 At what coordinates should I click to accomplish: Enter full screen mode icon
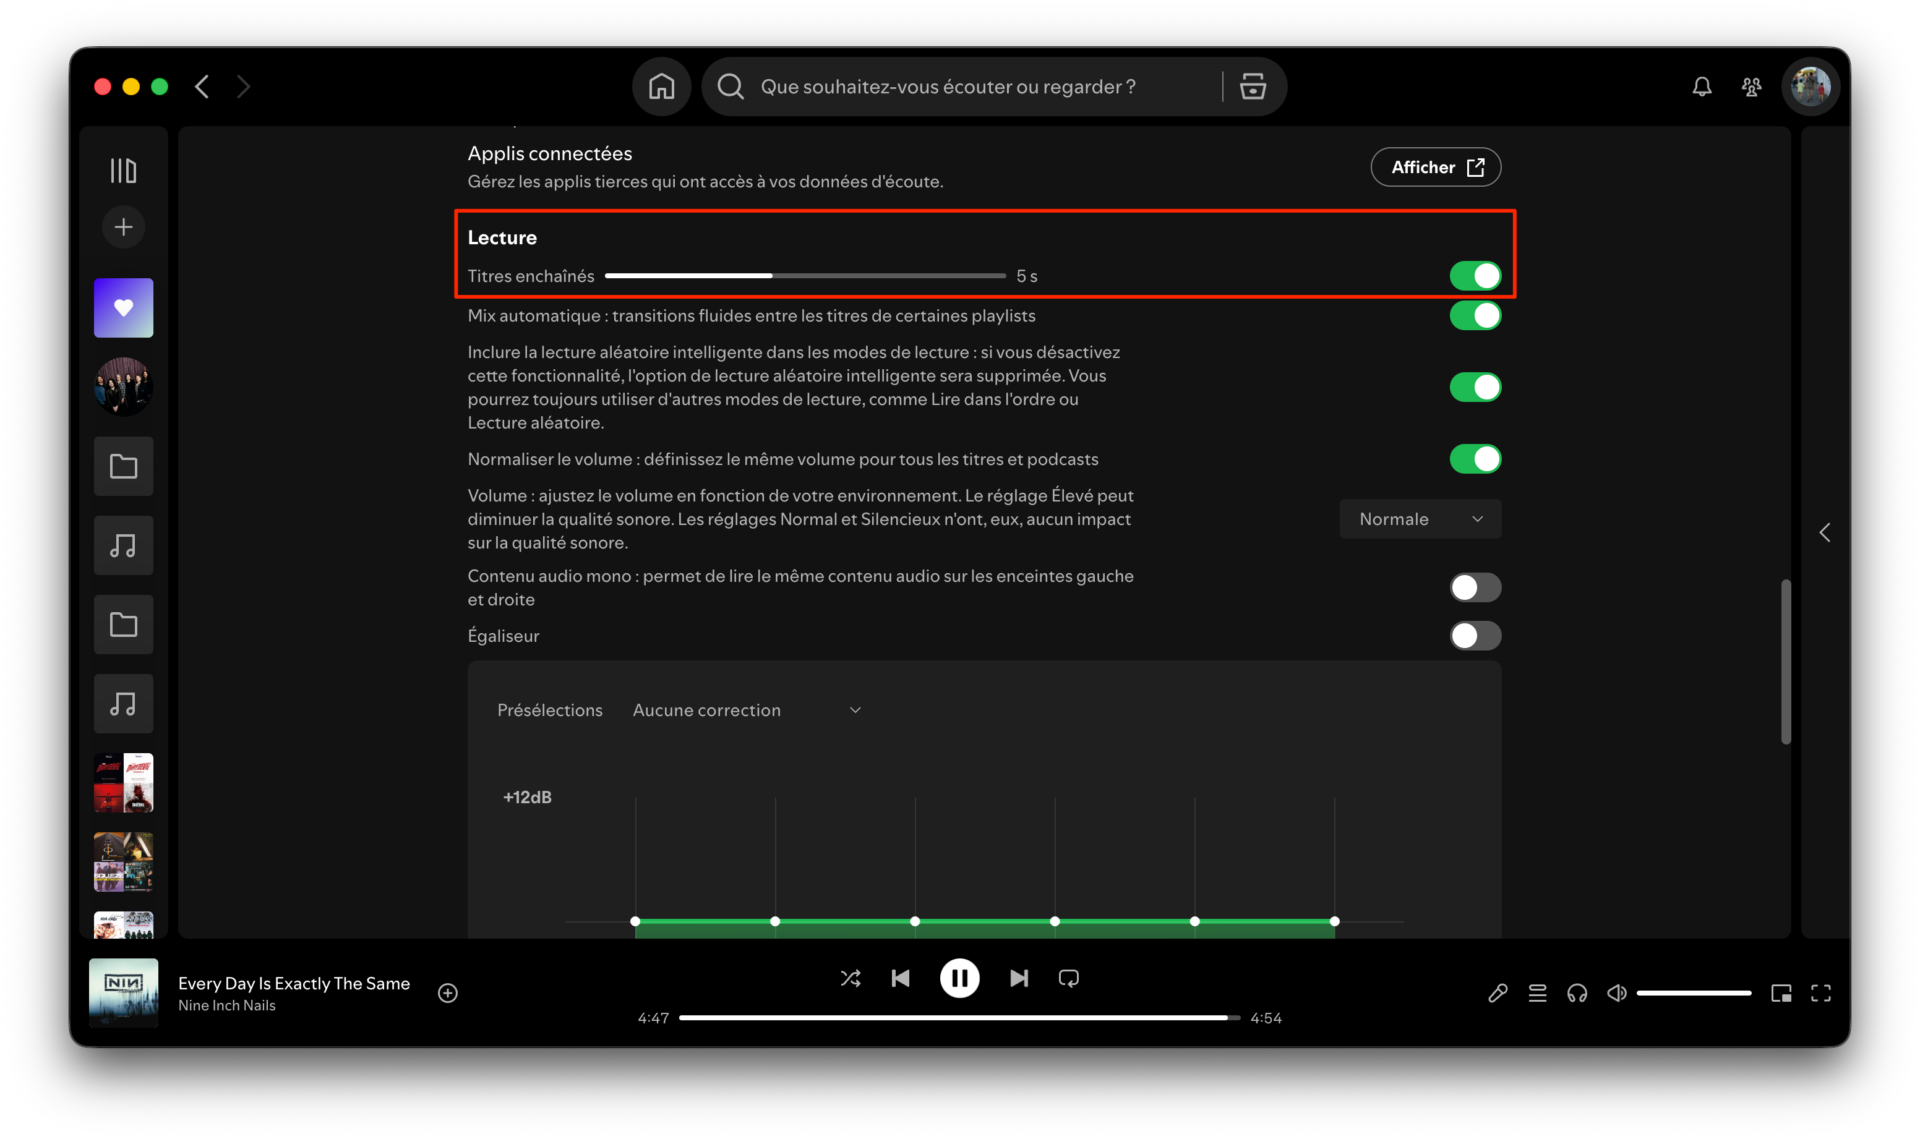coord(1821,993)
